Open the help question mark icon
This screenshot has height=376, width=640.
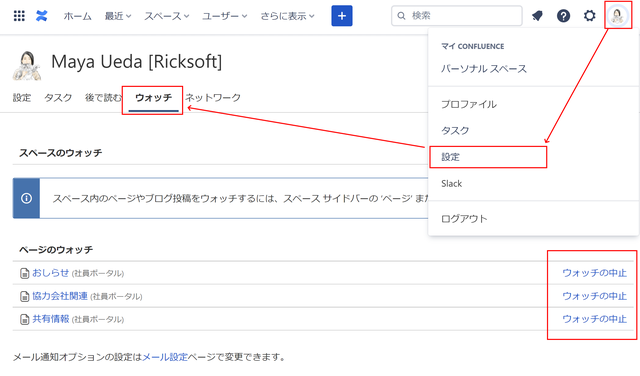563,16
